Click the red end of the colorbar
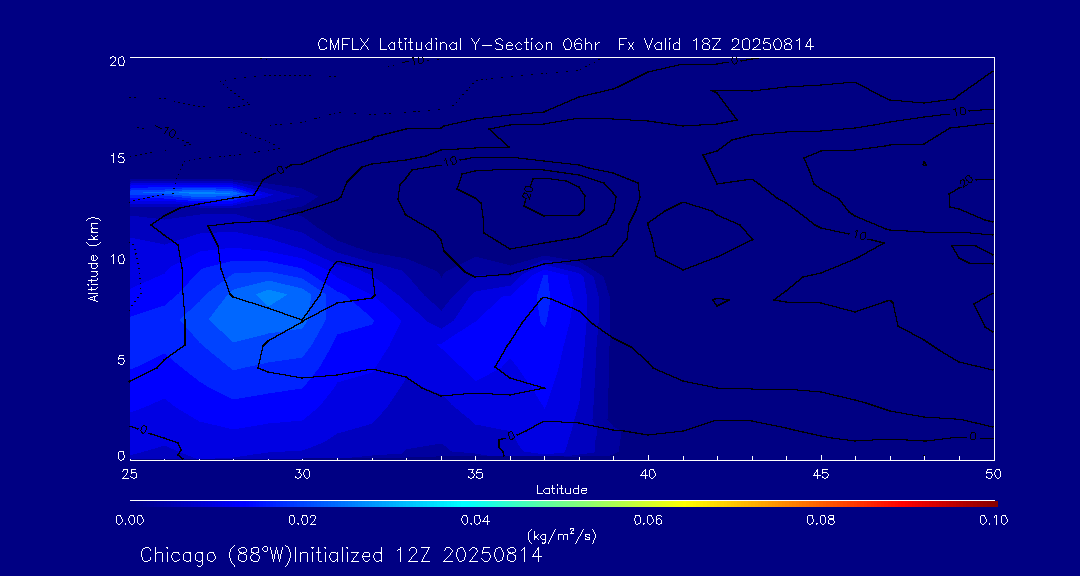 [988, 502]
